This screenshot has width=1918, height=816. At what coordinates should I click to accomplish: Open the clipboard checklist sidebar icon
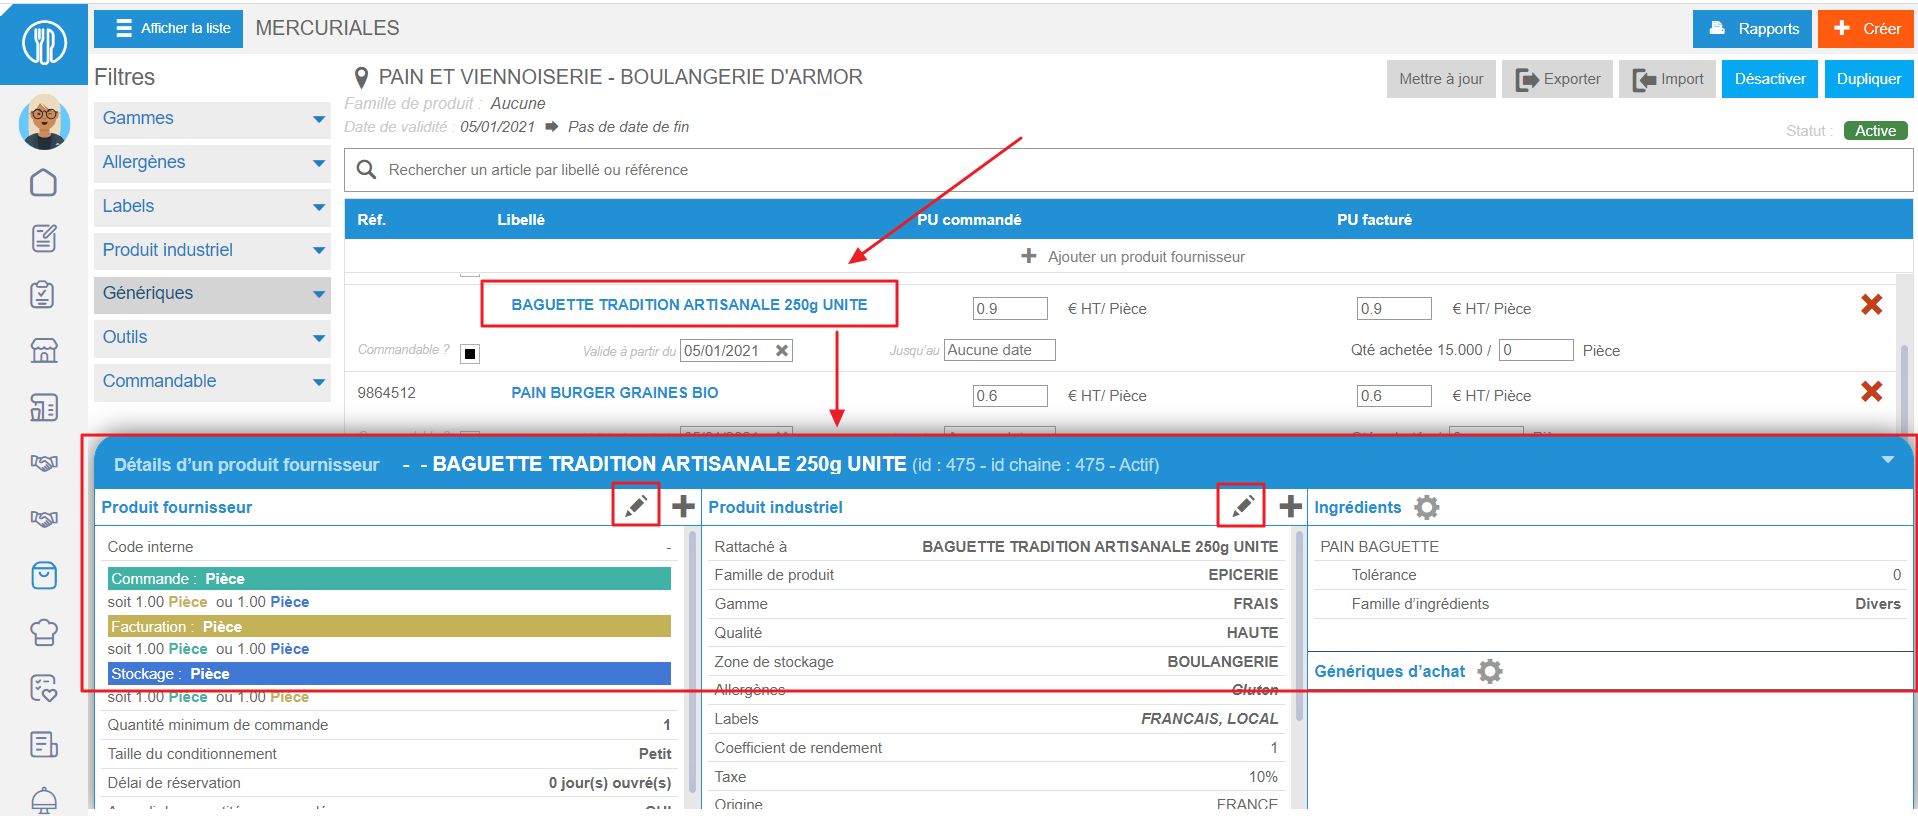(43, 294)
